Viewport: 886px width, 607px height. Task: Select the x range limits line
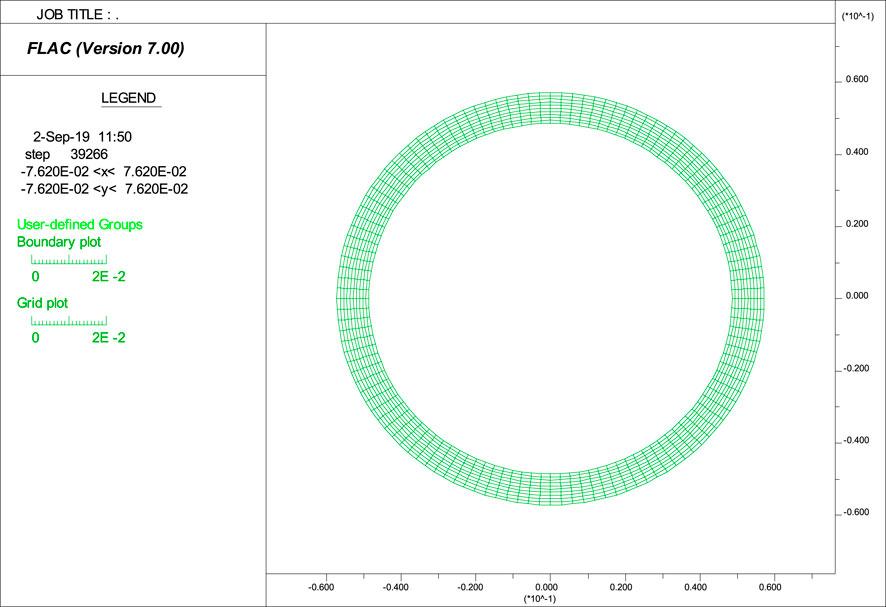coord(104,171)
